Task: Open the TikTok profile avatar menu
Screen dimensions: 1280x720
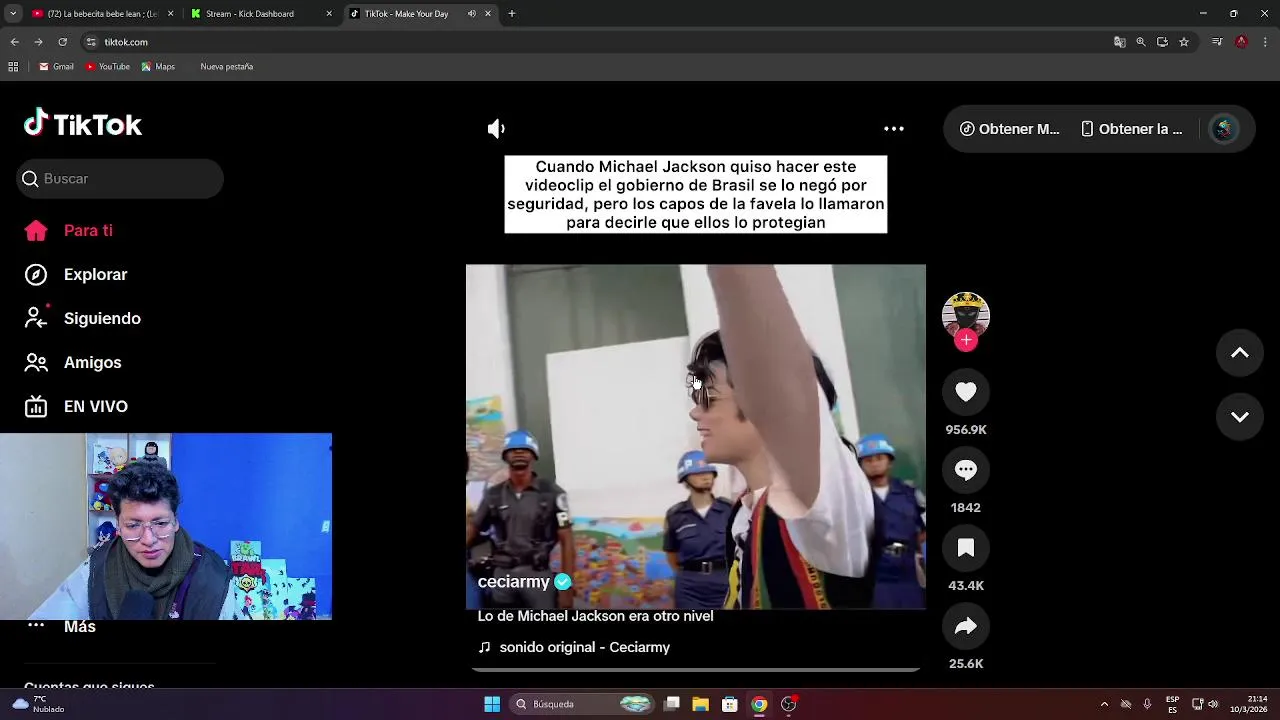Action: 1224,129
